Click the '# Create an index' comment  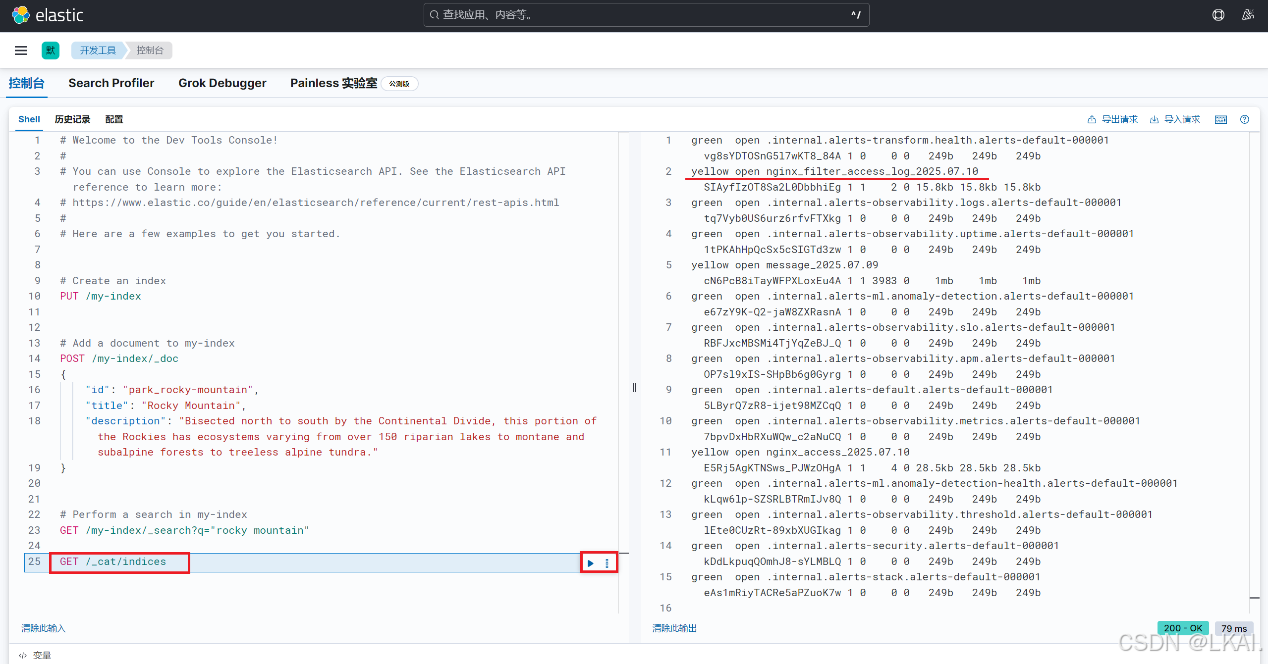pyautogui.click(x=113, y=281)
